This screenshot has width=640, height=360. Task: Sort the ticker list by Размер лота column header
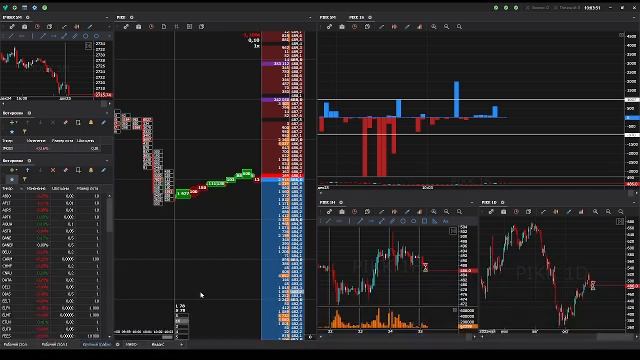pos(87,189)
